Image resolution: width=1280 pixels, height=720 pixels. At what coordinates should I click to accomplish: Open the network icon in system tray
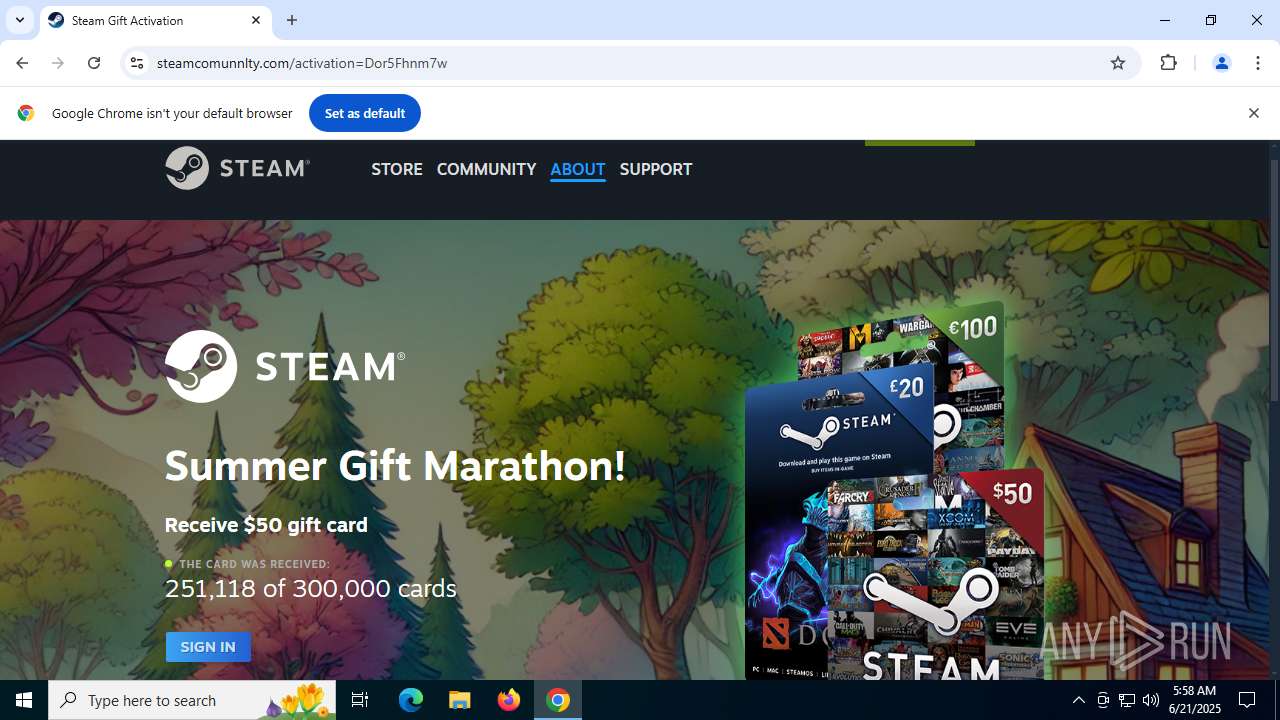tap(1127, 700)
